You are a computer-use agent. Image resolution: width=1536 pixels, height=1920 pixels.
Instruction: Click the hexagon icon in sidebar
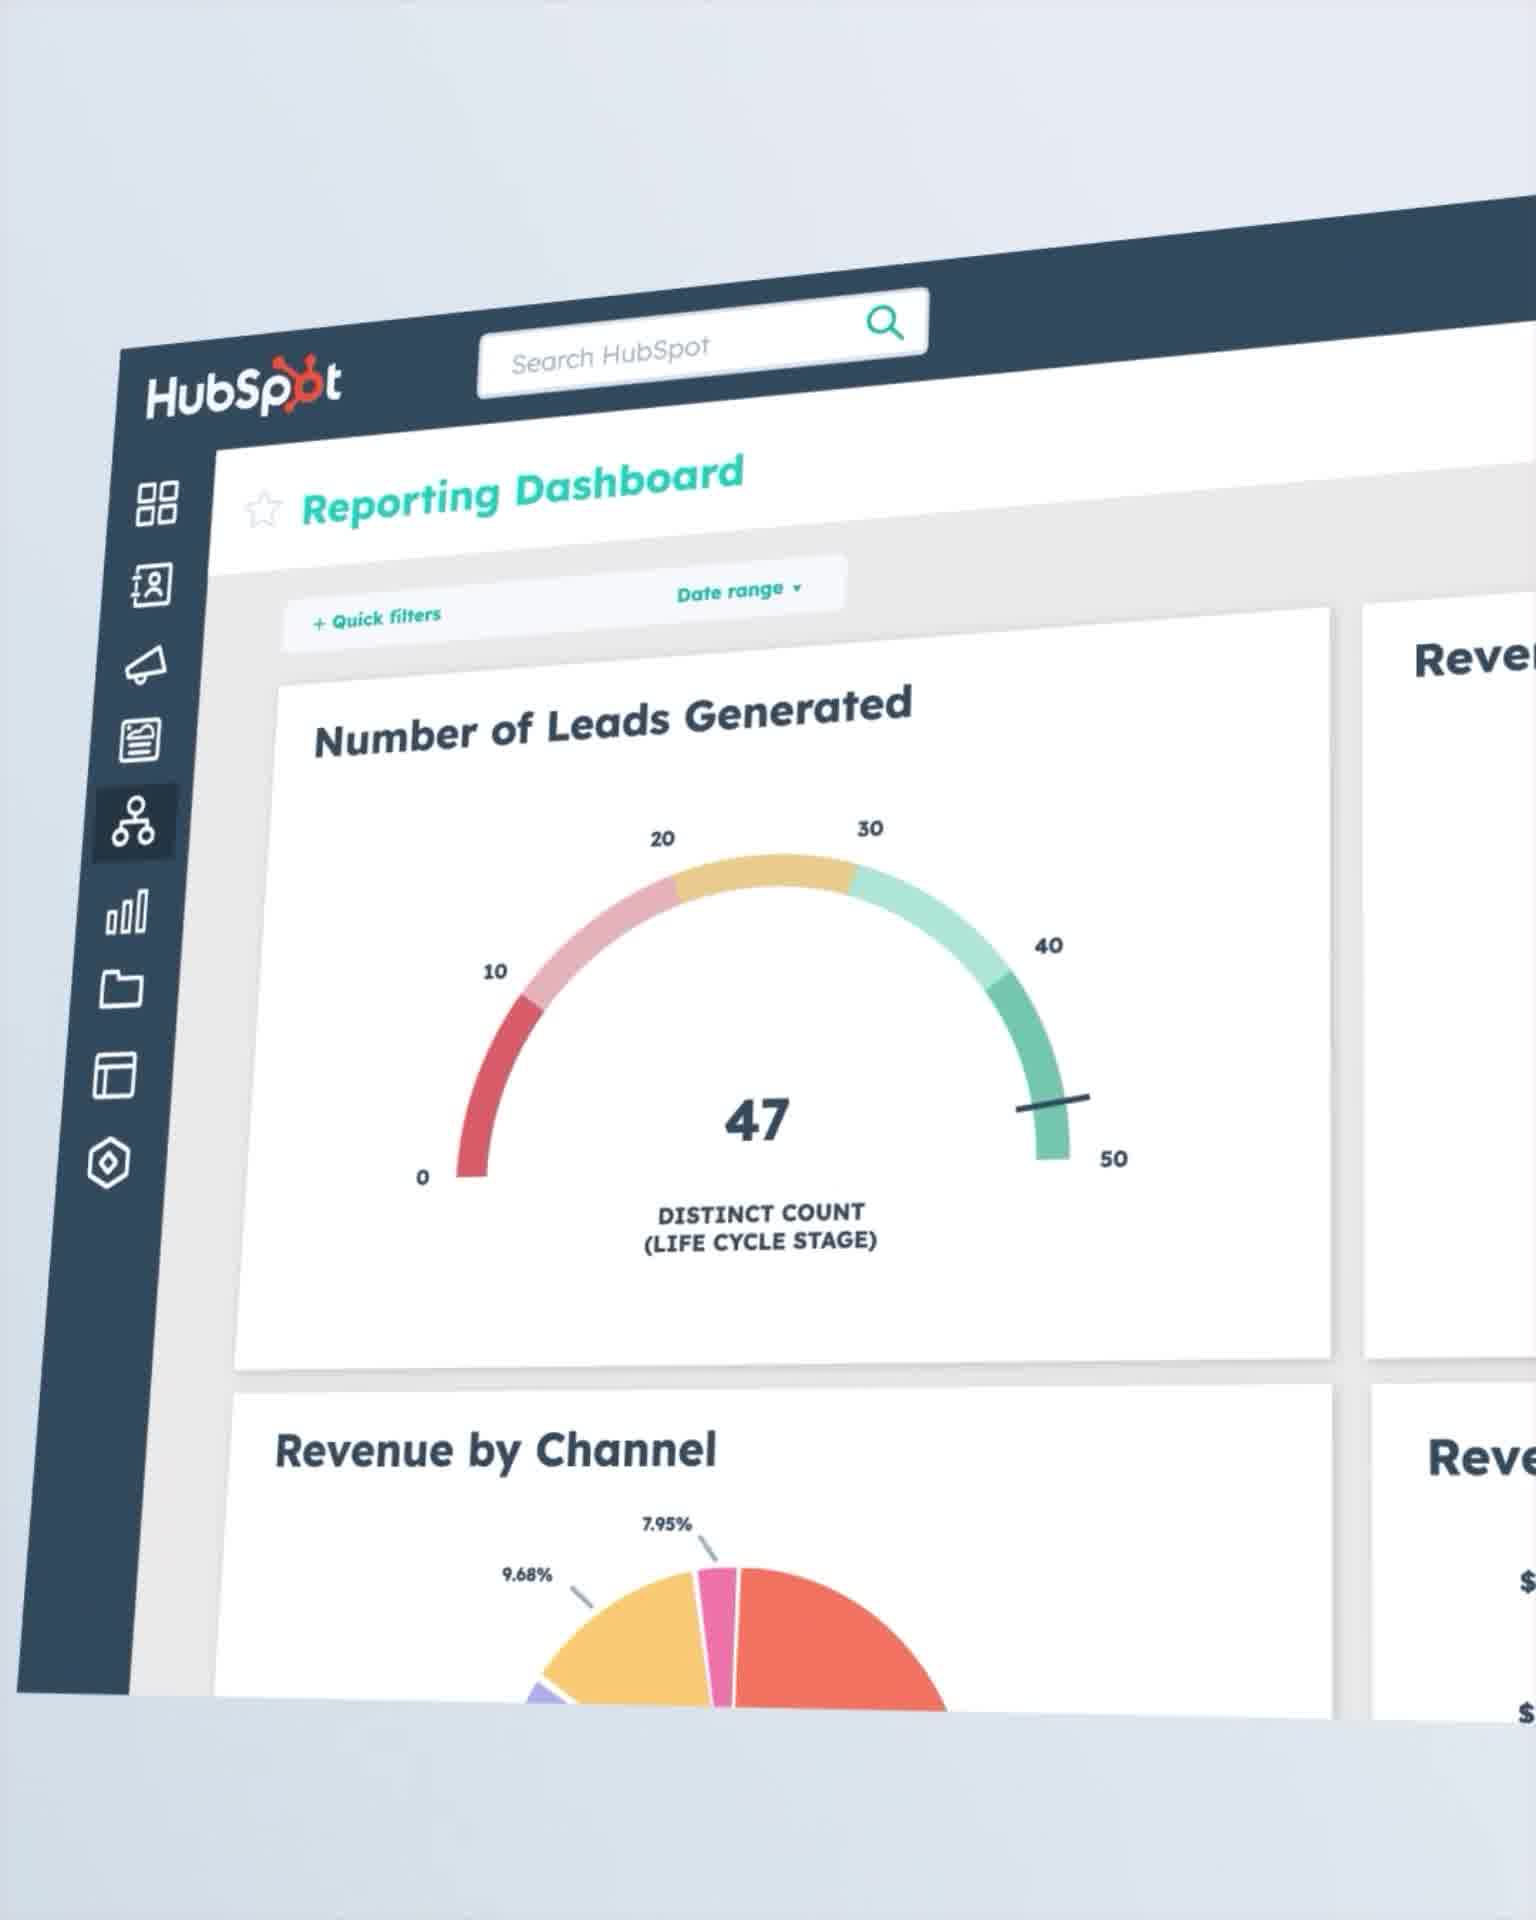coord(109,1162)
